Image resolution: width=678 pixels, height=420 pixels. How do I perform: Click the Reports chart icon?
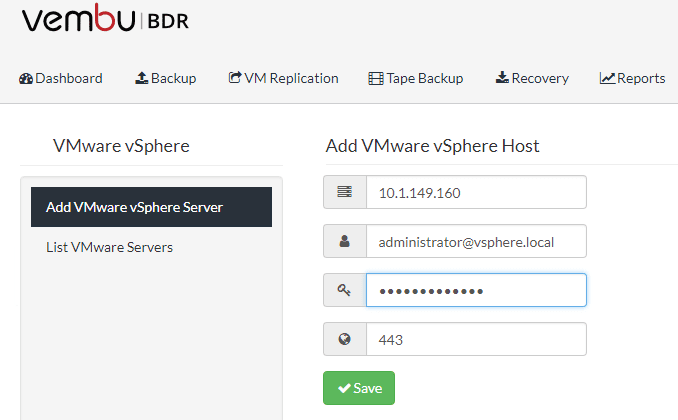click(607, 78)
